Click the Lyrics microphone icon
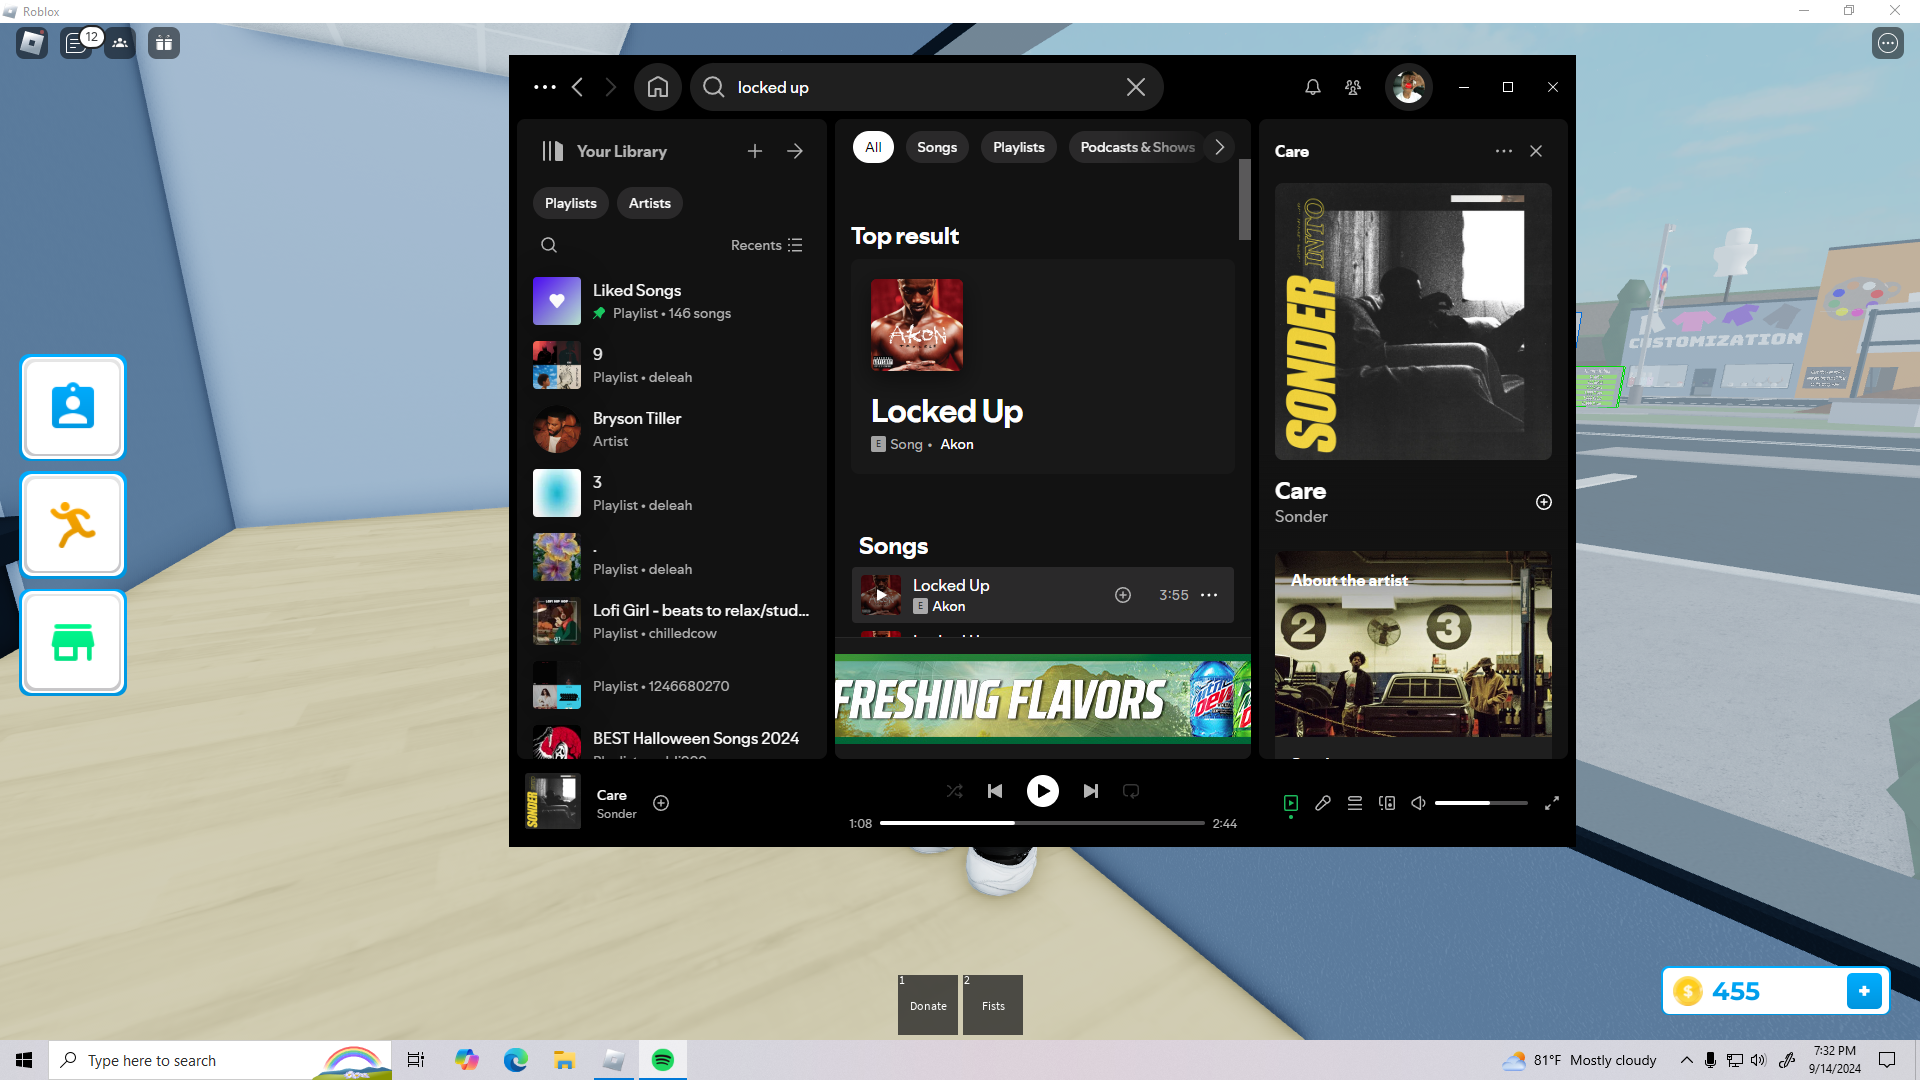 point(1322,803)
